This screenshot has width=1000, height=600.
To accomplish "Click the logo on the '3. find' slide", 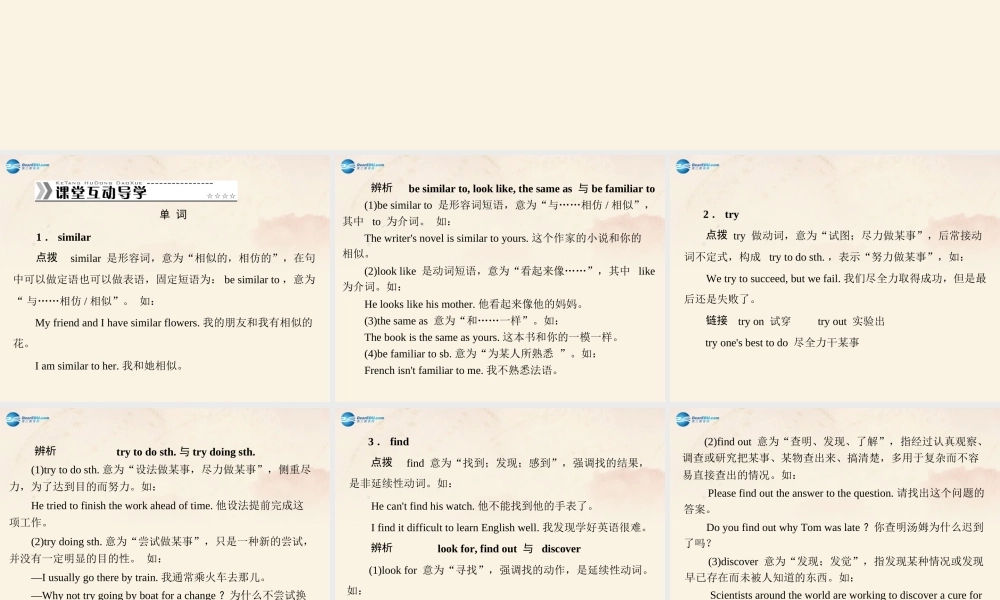I will point(362,419).
